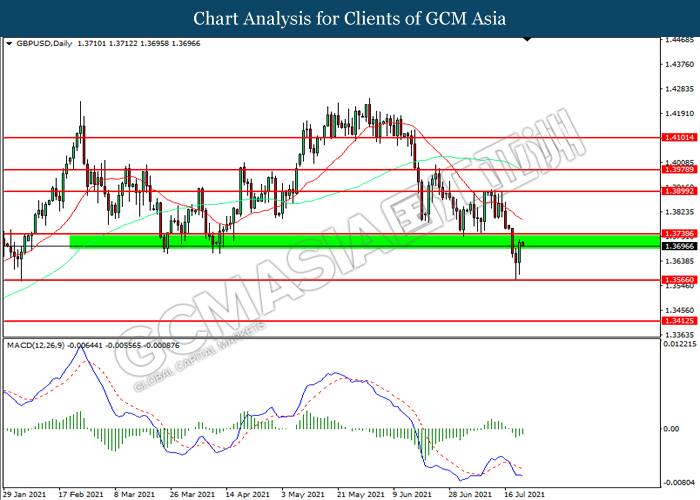Click the 14 Apr 2021 date label

248,494
